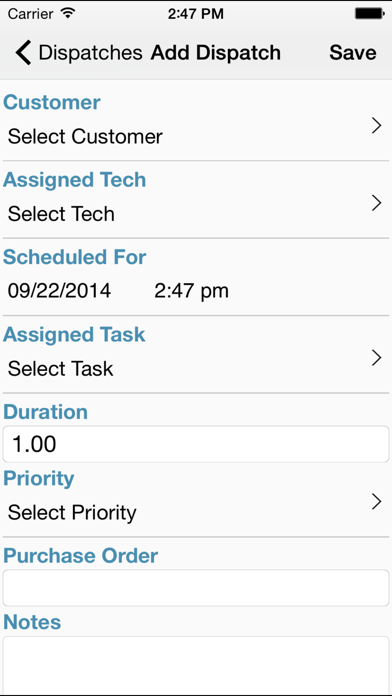
Task: Choose the Select Customer option
Action: point(85,136)
